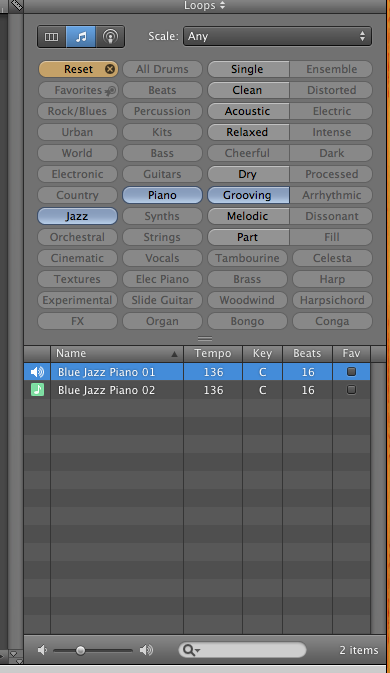The image size is (390, 673).
Task: Sort loops by Name column header
Action: pos(117,354)
